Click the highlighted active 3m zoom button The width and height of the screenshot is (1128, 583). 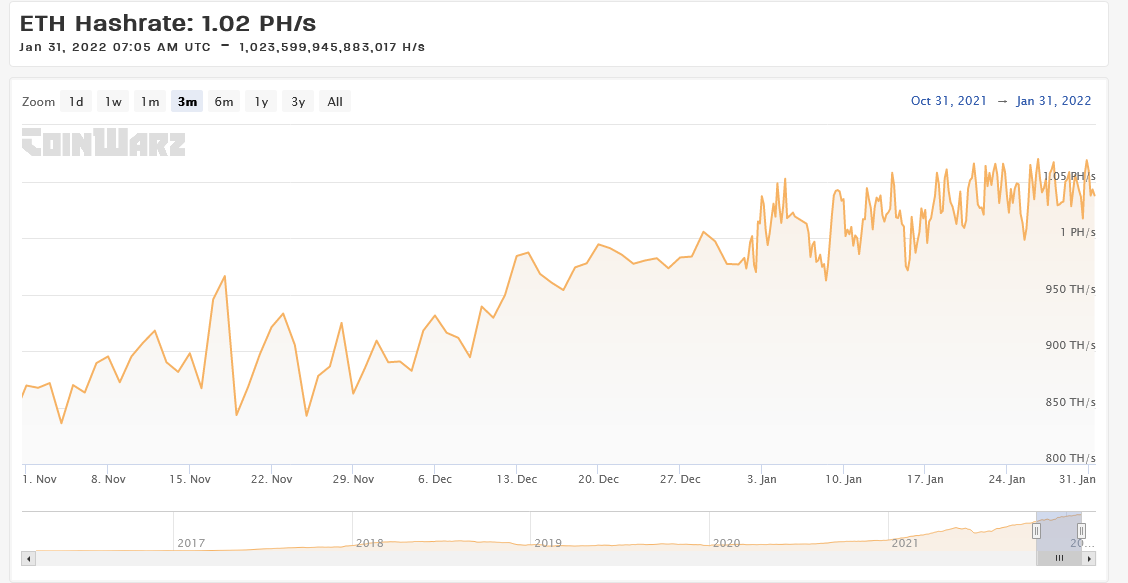tap(186, 101)
